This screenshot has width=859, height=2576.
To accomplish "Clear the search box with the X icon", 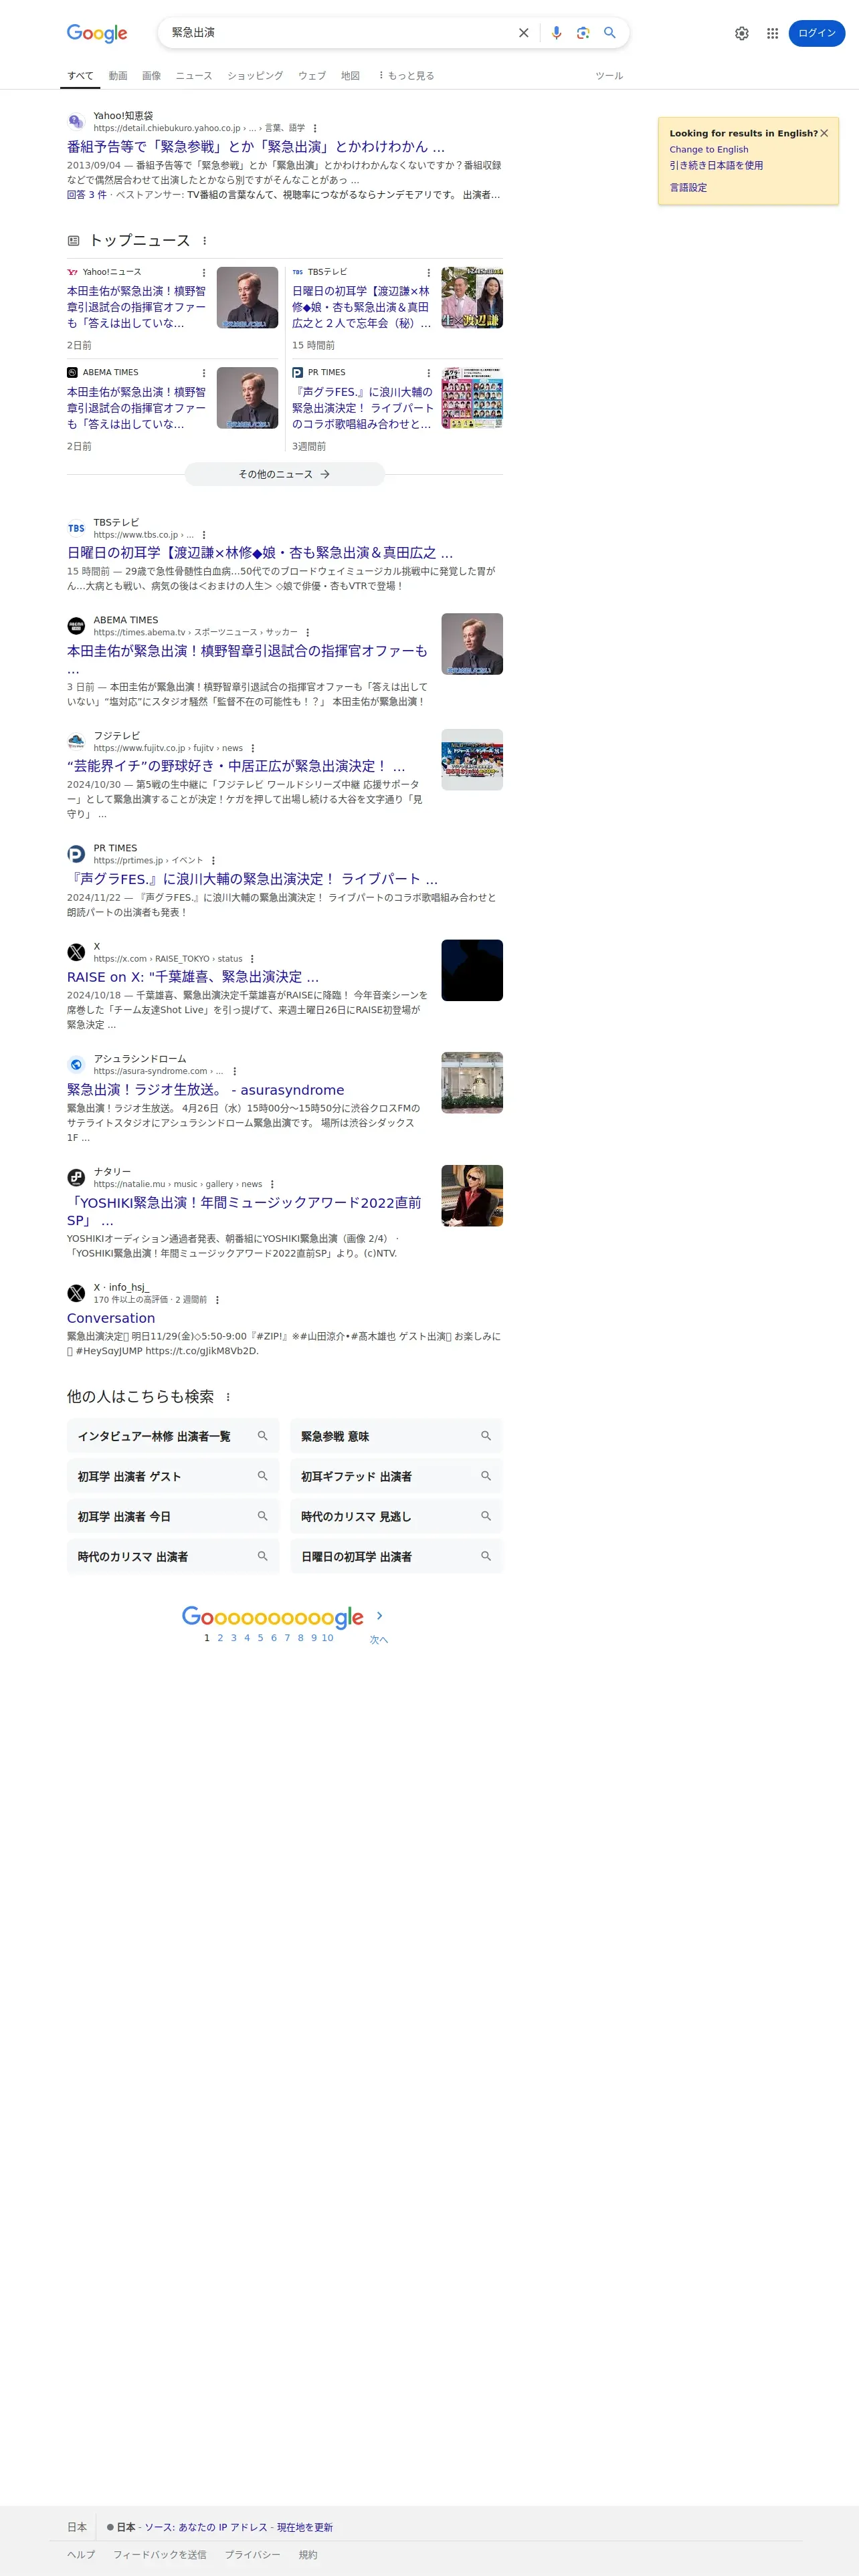I will click(x=523, y=33).
